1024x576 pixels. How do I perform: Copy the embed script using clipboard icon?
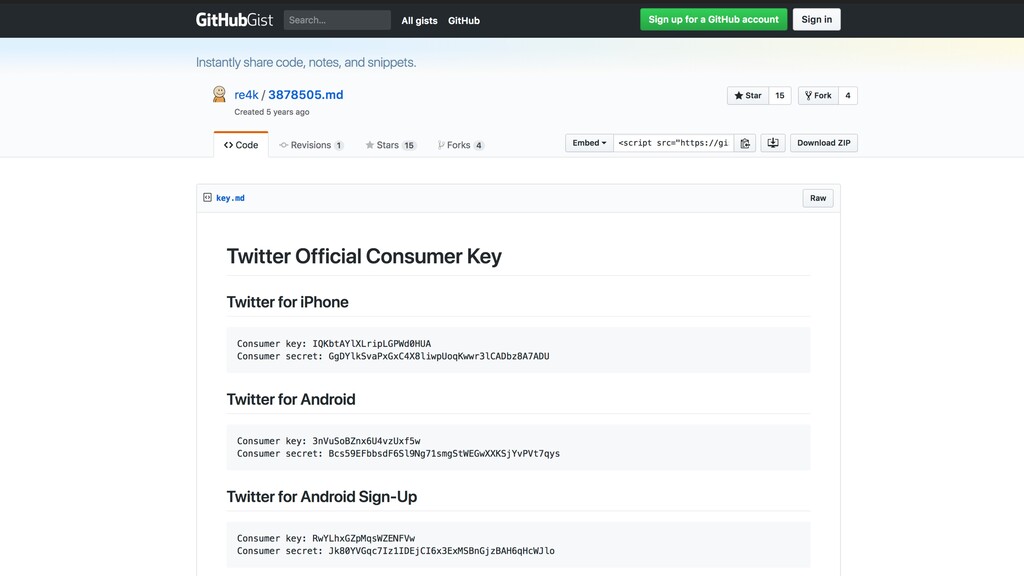point(745,143)
